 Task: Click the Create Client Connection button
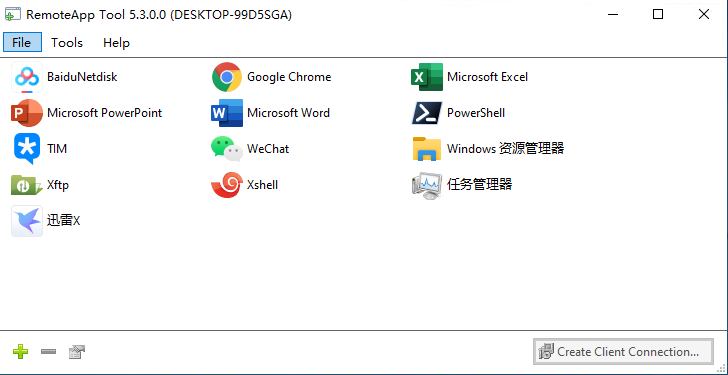(x=623, y=352)
